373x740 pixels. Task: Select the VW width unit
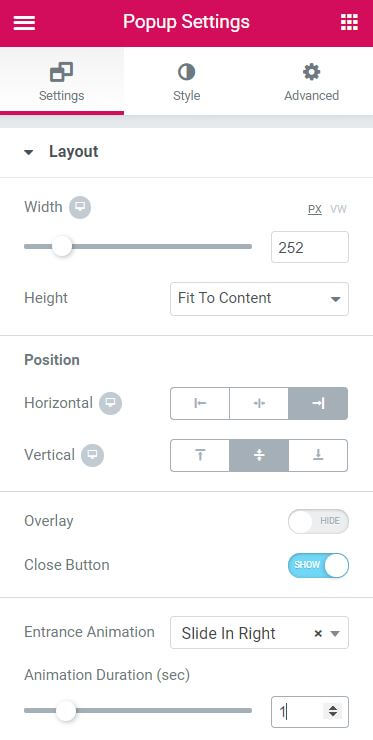[x=339, y=209]
